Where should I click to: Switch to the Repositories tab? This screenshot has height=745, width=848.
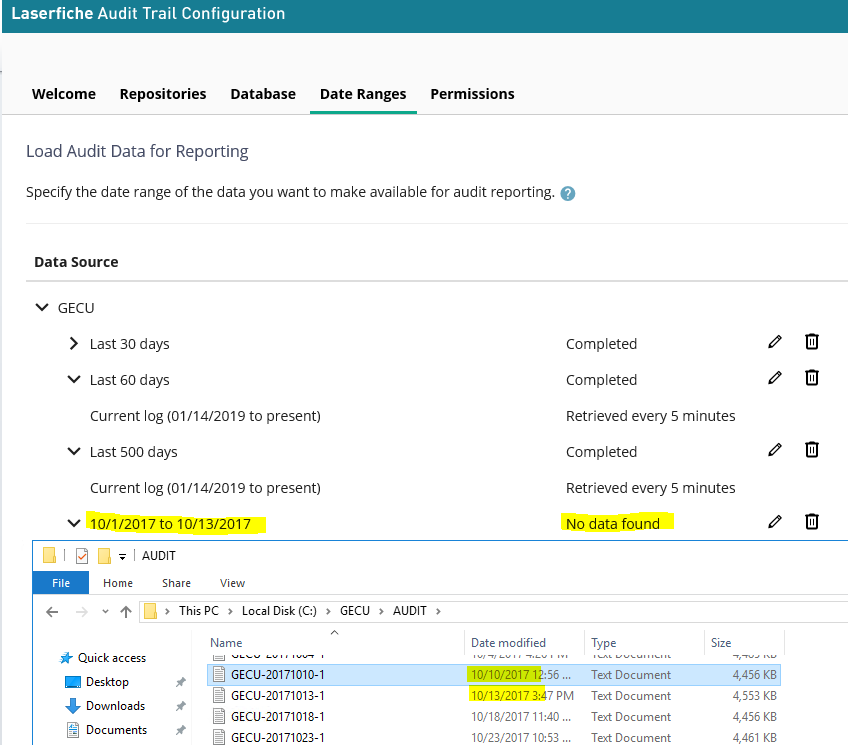click(163, 94)
